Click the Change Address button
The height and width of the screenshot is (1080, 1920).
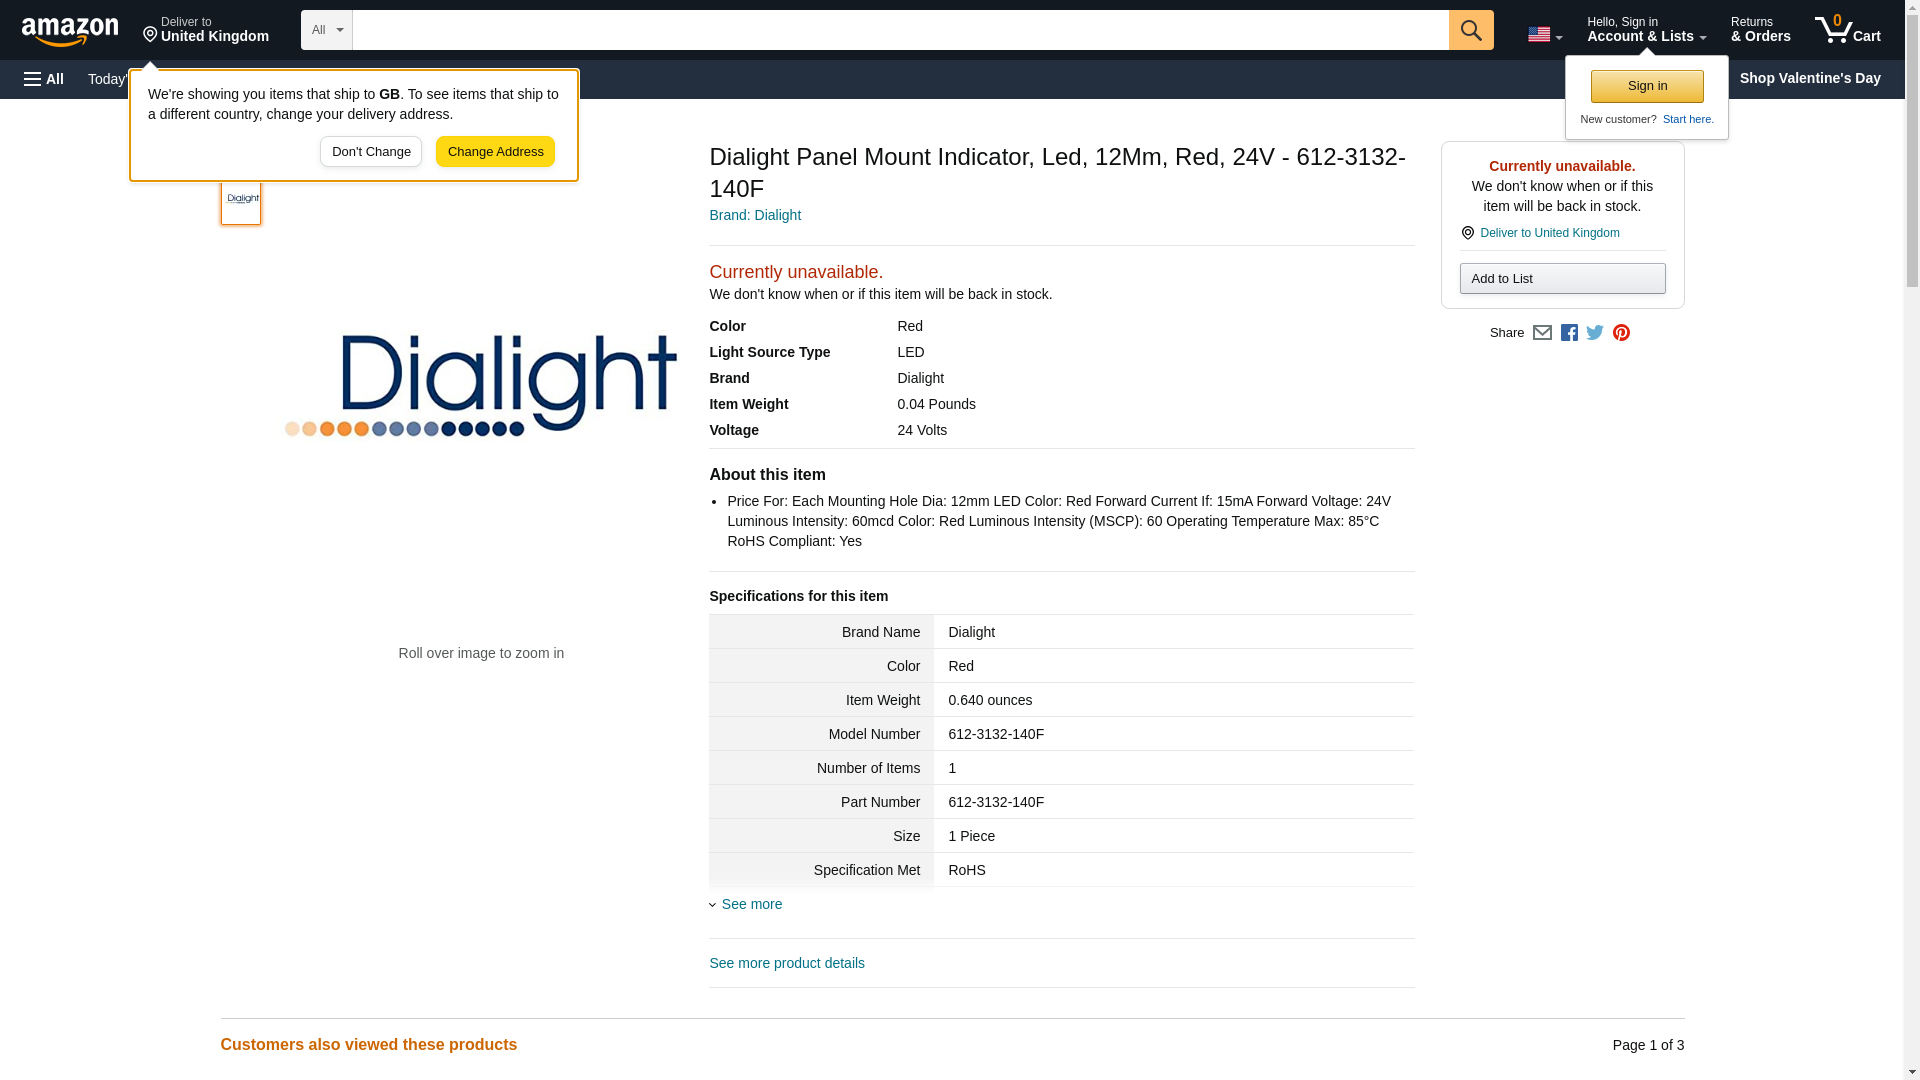(495, 152)
